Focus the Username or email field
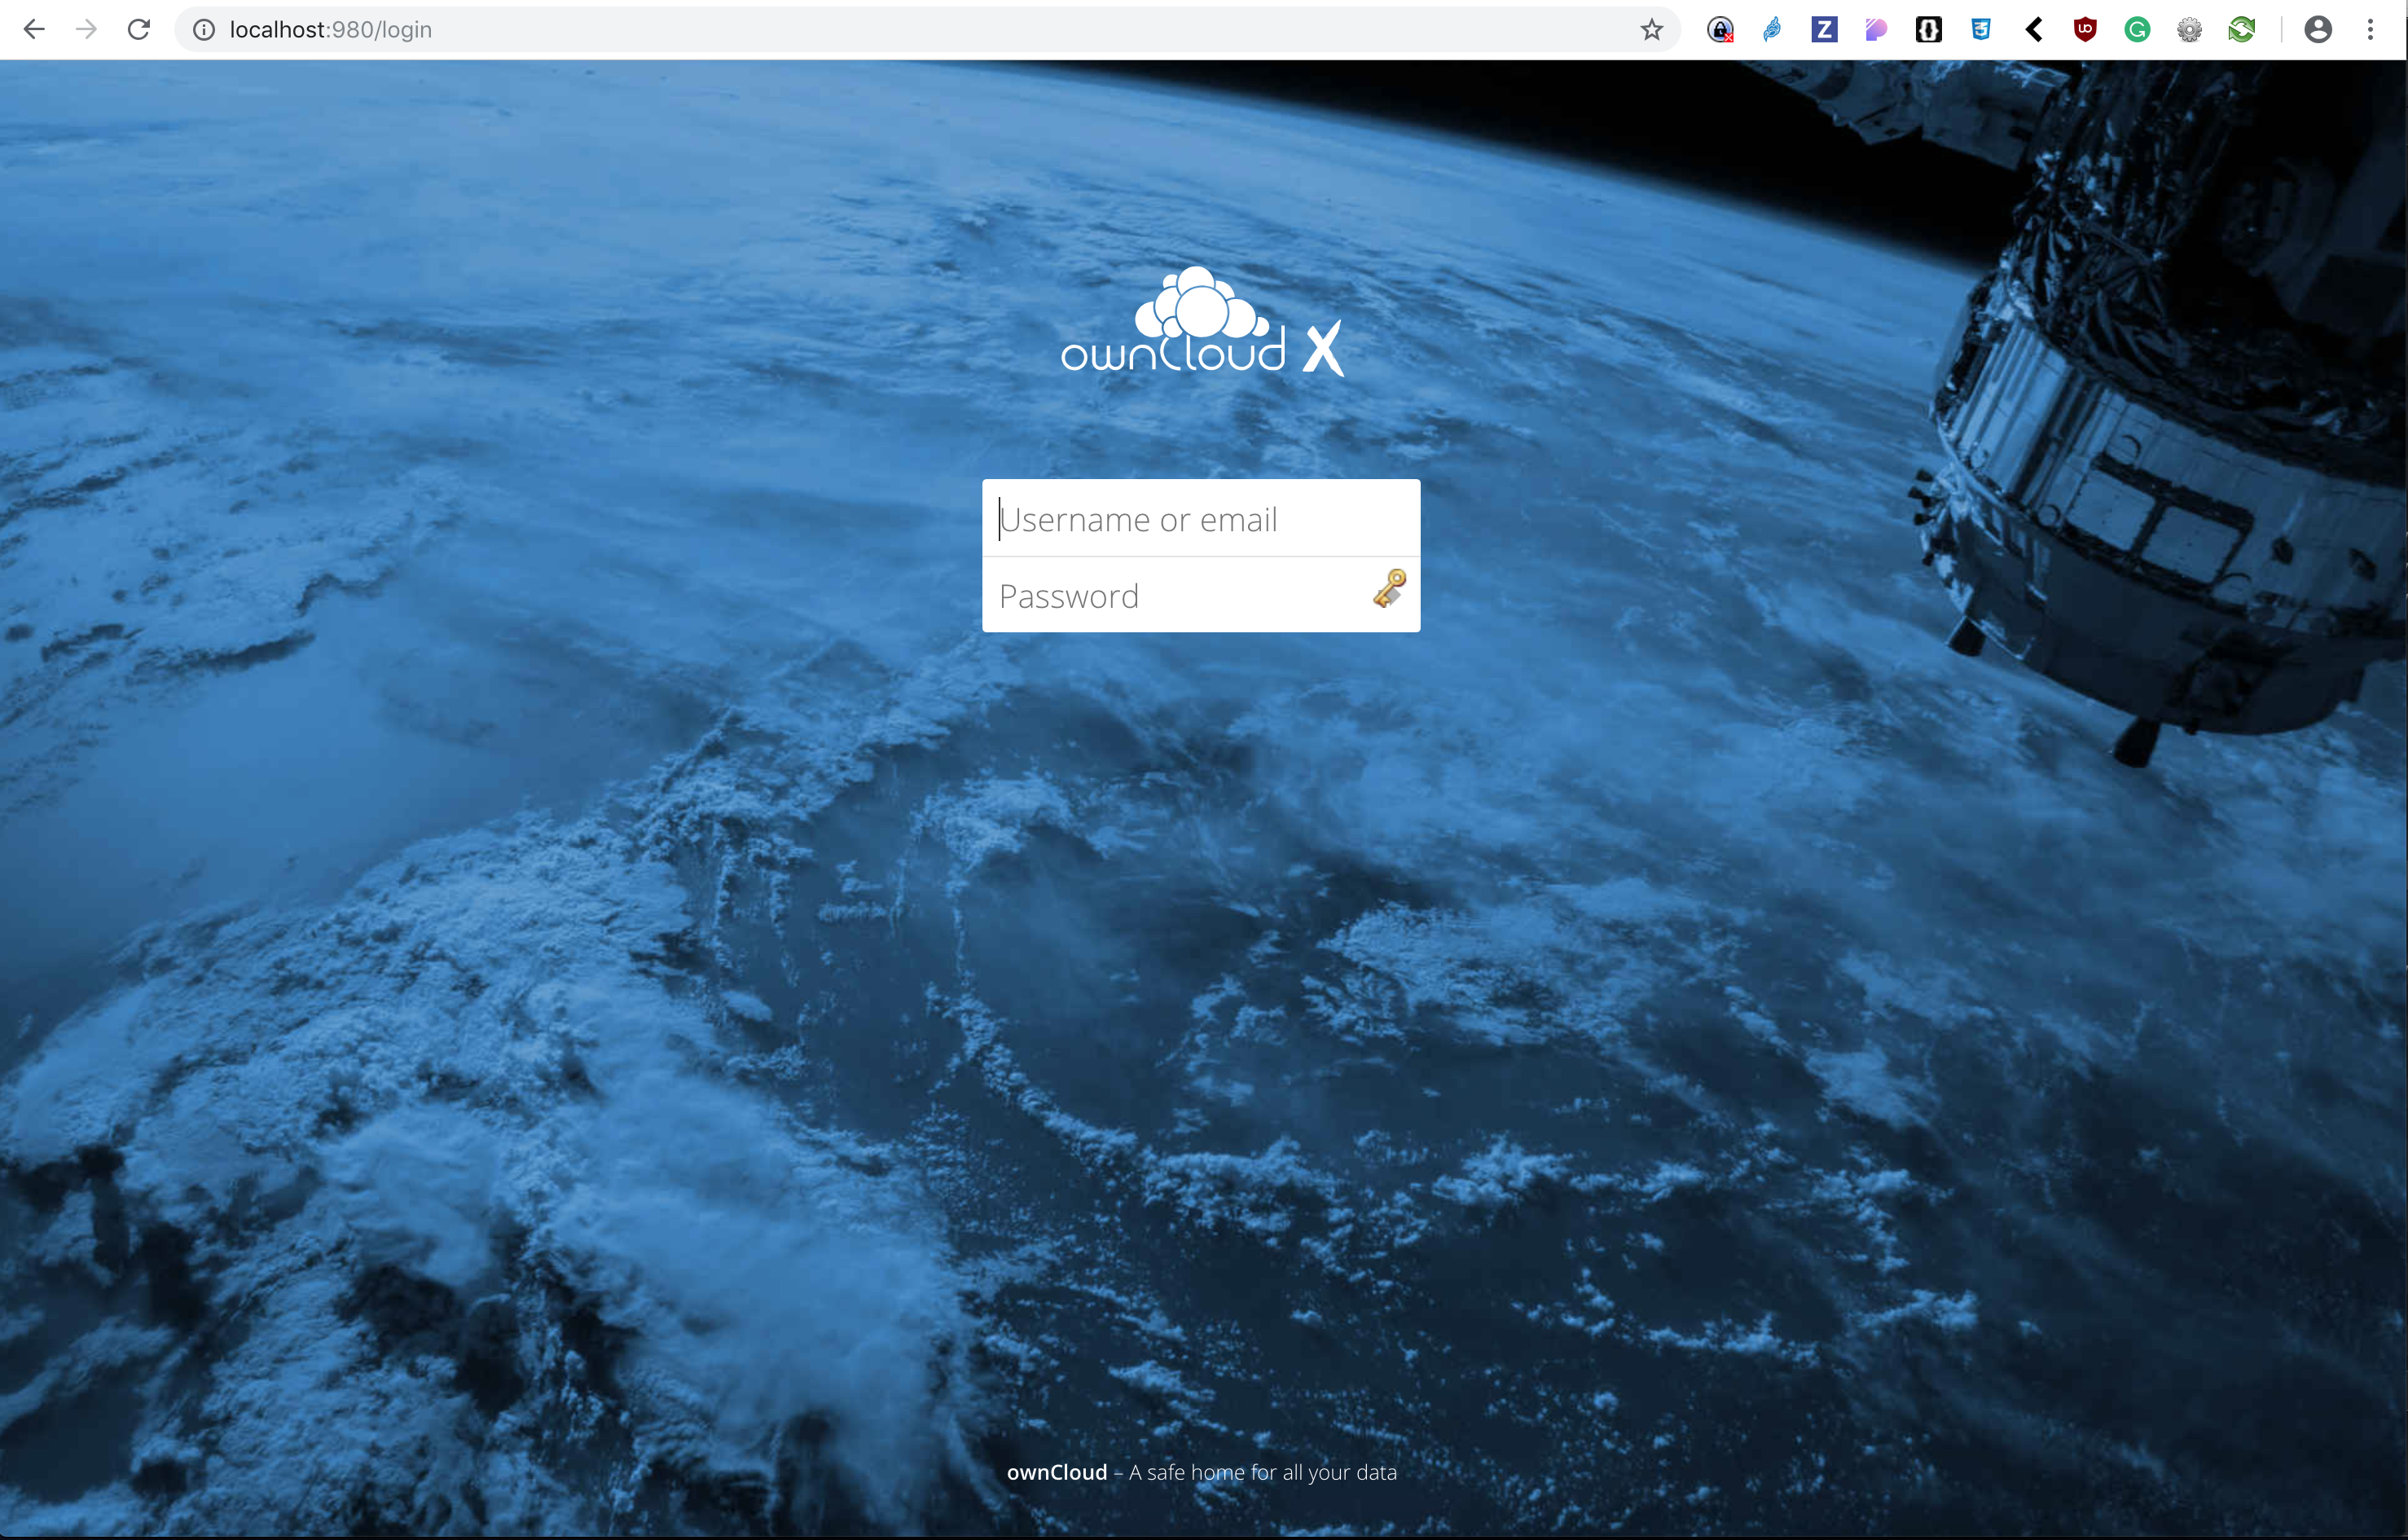The width and height of the screenshot is (2408, 1540). click(x=1200, y=519)
